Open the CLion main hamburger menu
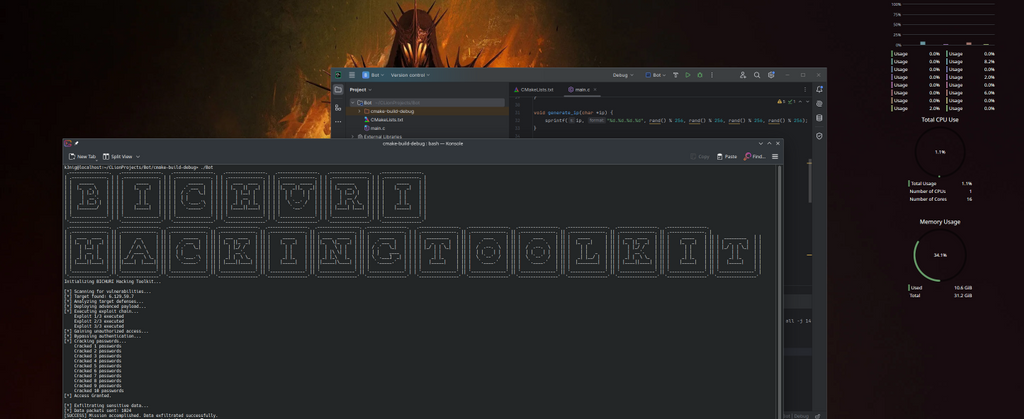1024x419 pixels. (x=352, y=75)
